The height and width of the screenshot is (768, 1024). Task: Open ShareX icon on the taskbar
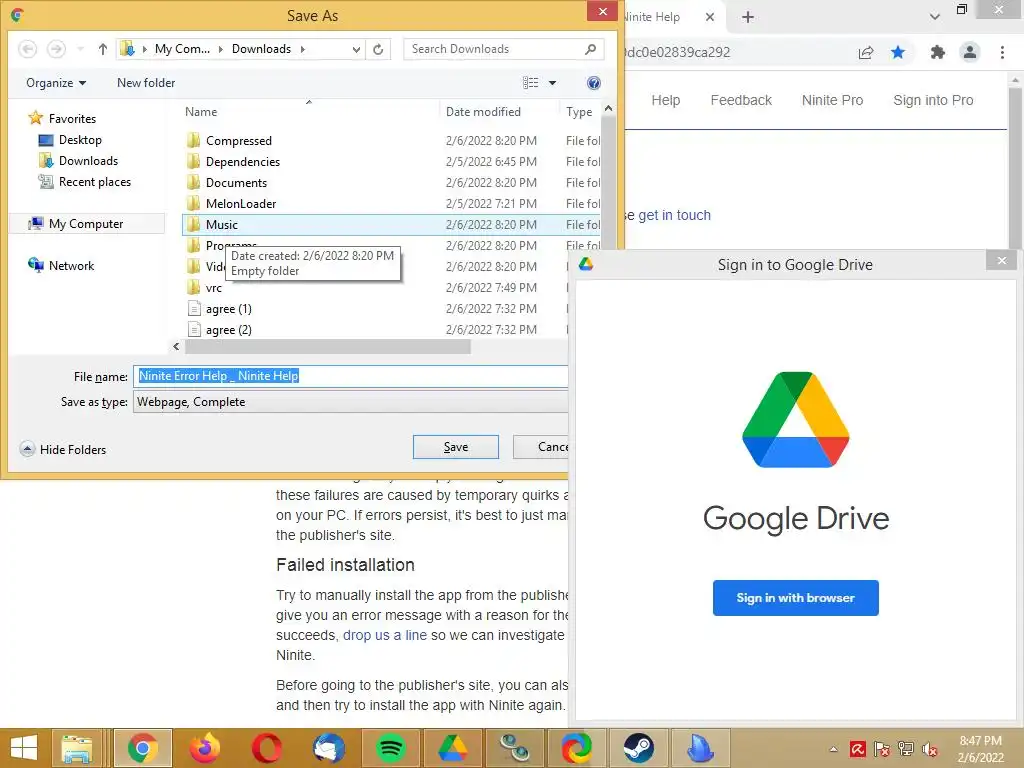(x=576, y=748)
